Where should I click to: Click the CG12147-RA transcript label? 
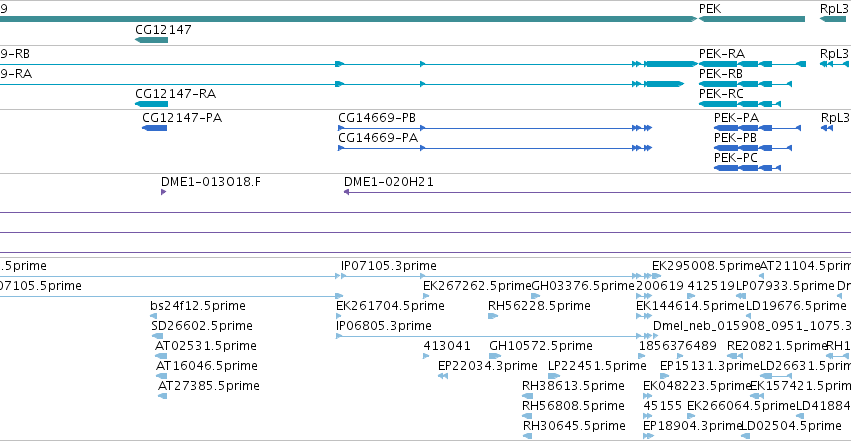click(175, 94)
